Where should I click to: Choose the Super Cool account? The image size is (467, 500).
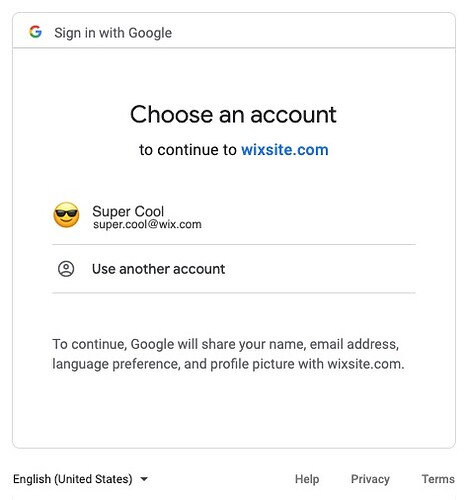tap(234, 217)
